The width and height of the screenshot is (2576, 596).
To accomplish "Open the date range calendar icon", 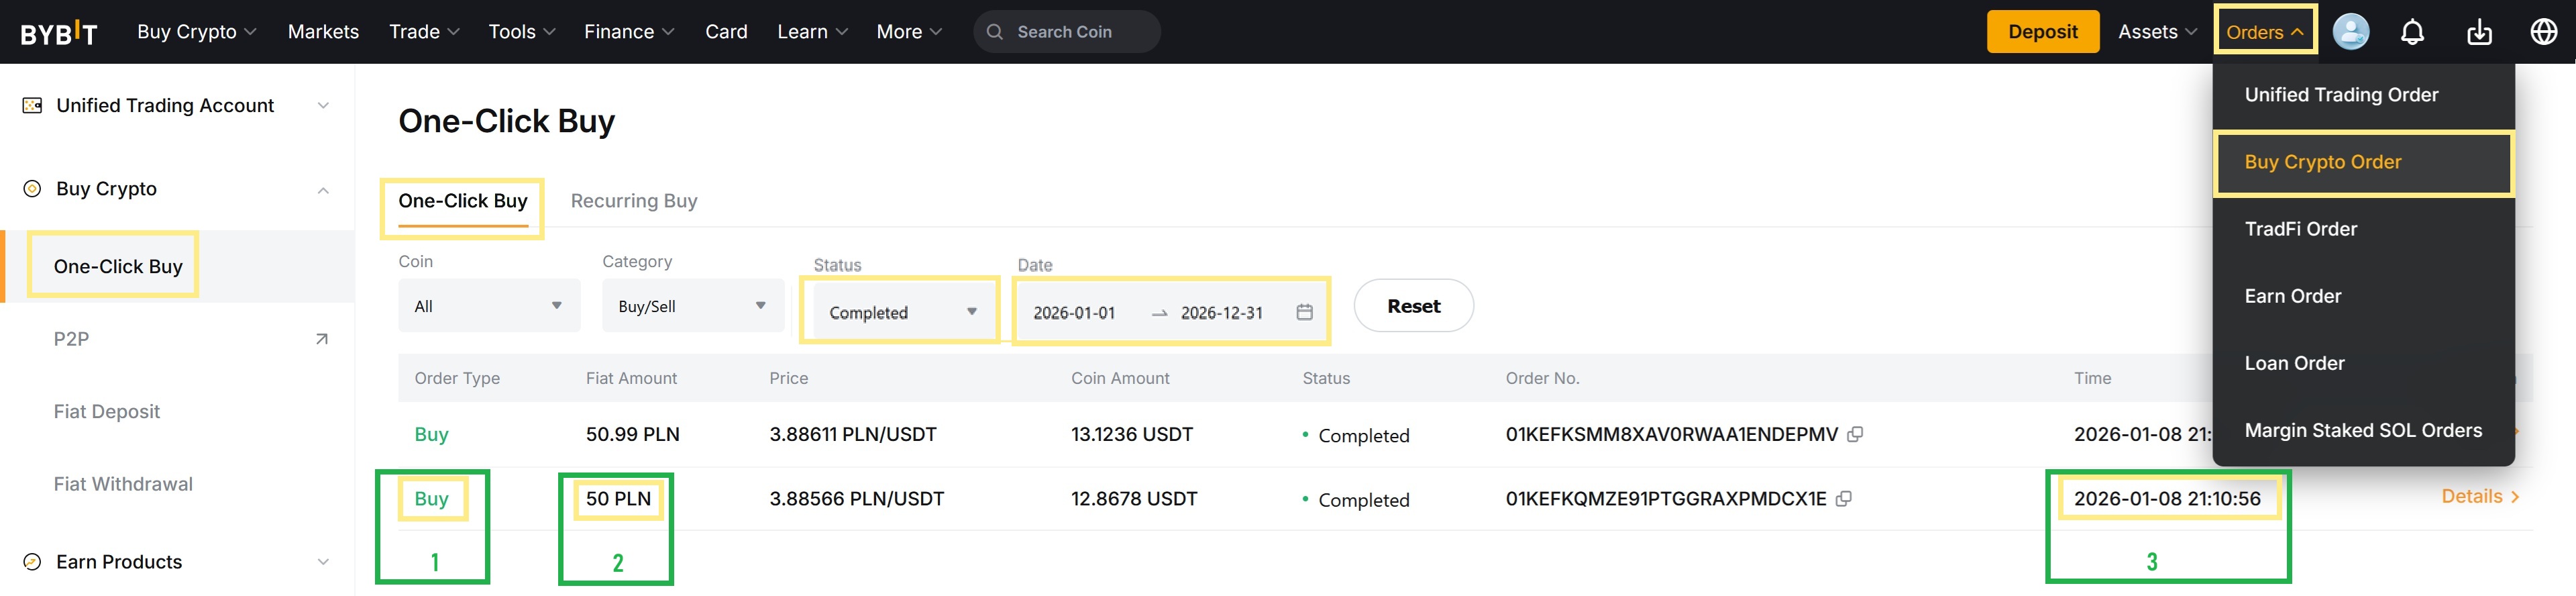I will (x=1304, y=312).
